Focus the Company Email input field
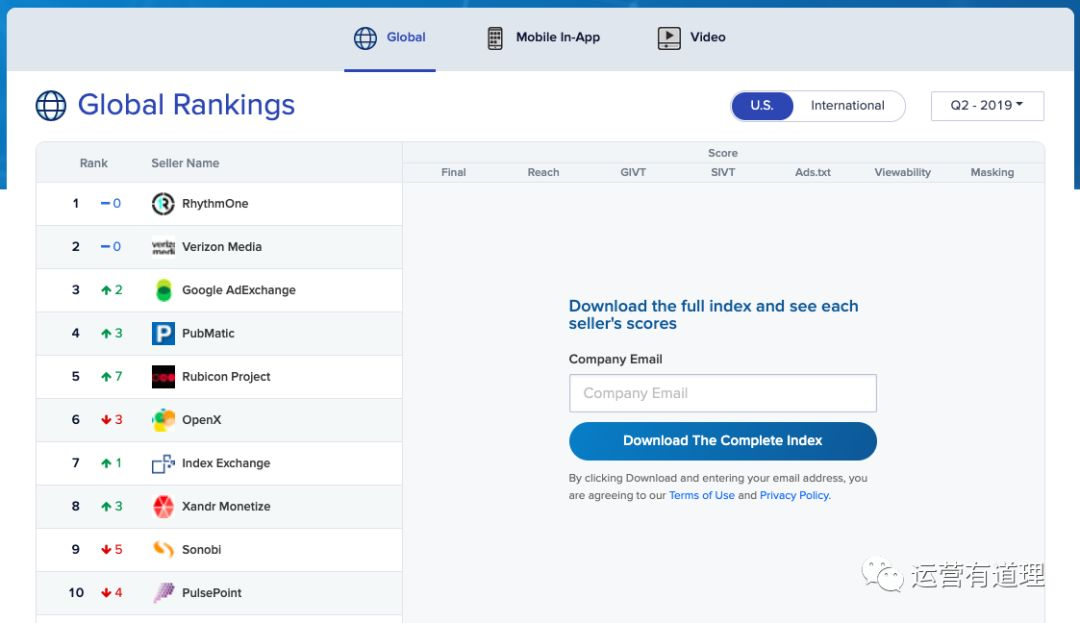The width and height of the screenshot is (1080, 623). point(723,393)
